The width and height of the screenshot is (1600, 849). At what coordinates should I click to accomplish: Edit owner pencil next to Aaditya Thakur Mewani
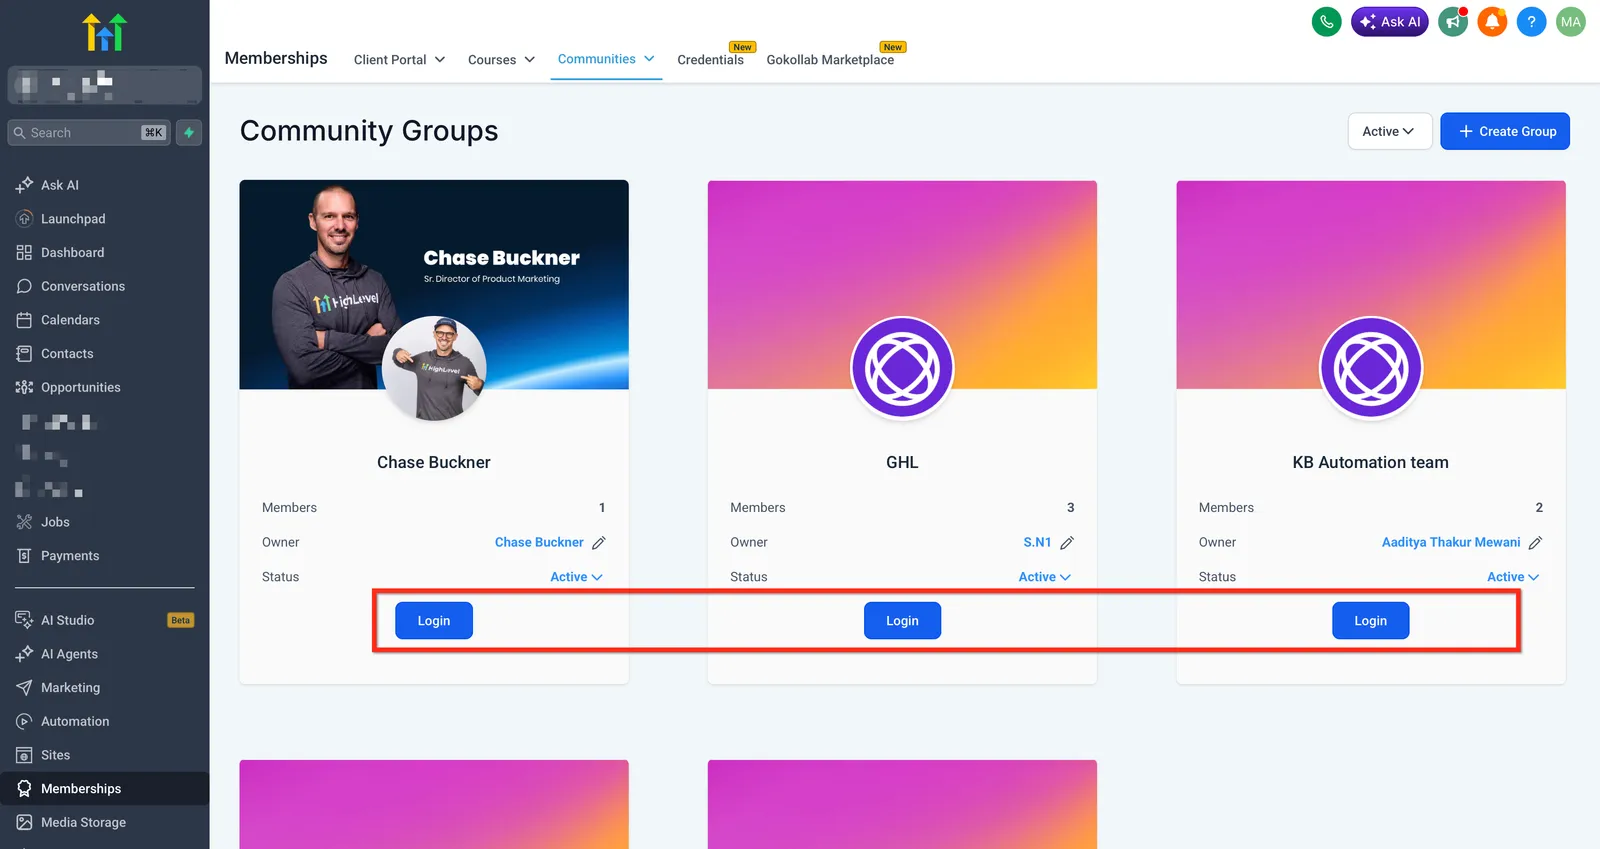click(1535, 543)
